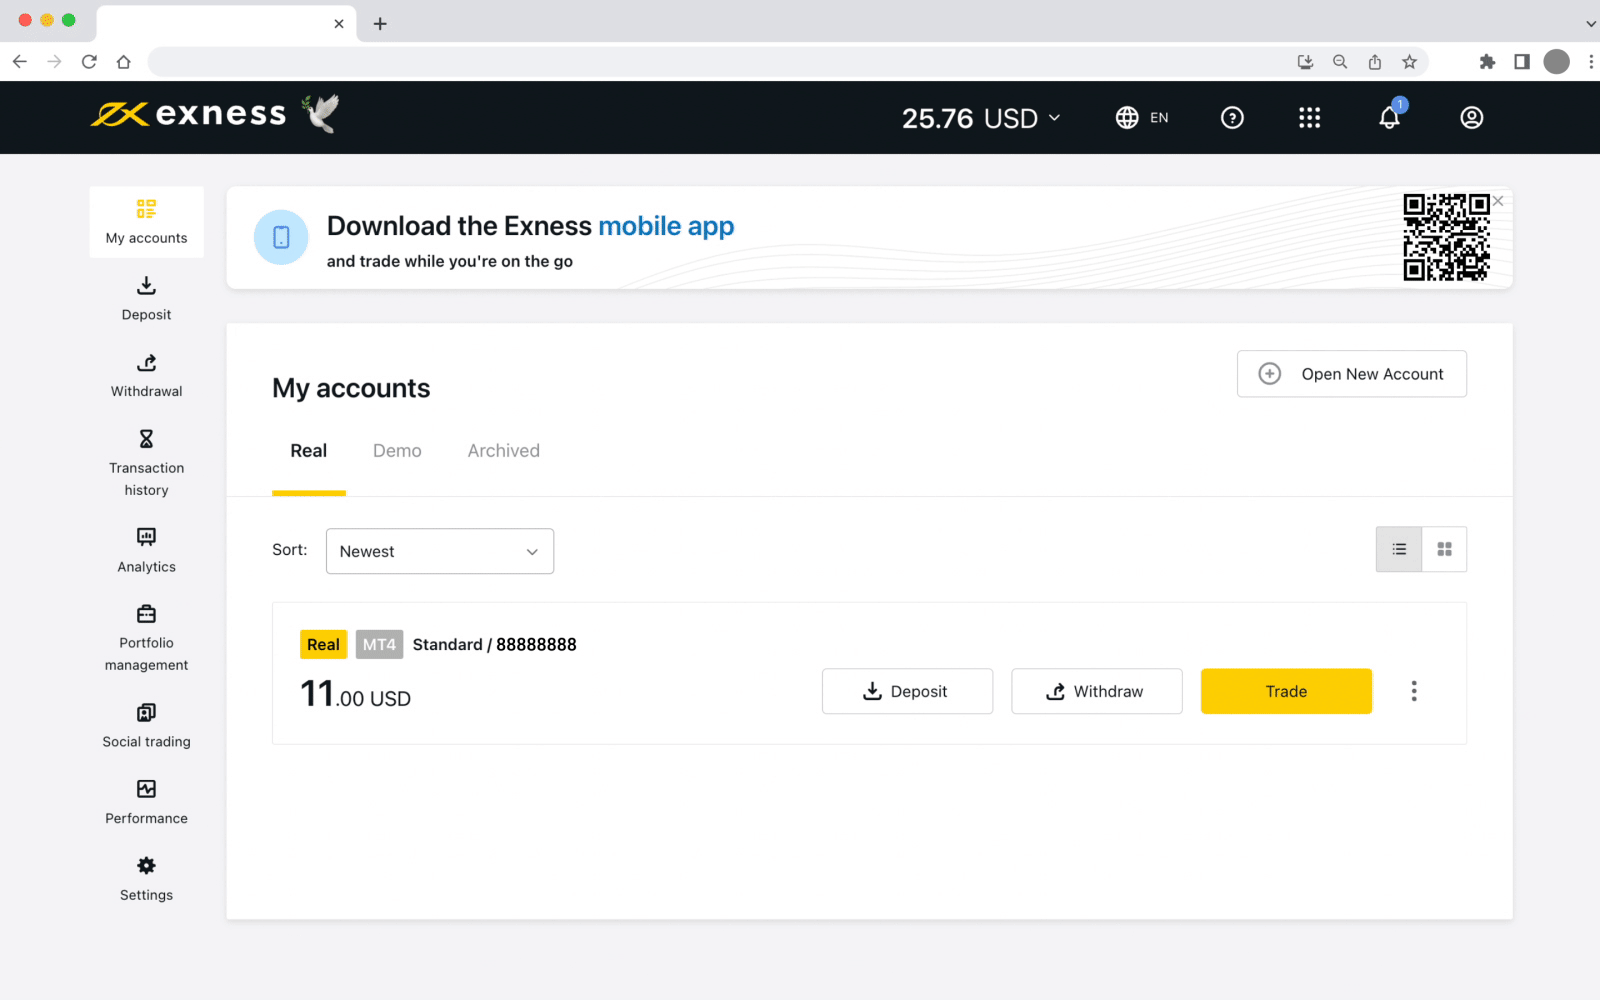Expand the Sort by Newest dropdown
The width and height of the screenshot is (1600, 1000).
click(440, 551)
